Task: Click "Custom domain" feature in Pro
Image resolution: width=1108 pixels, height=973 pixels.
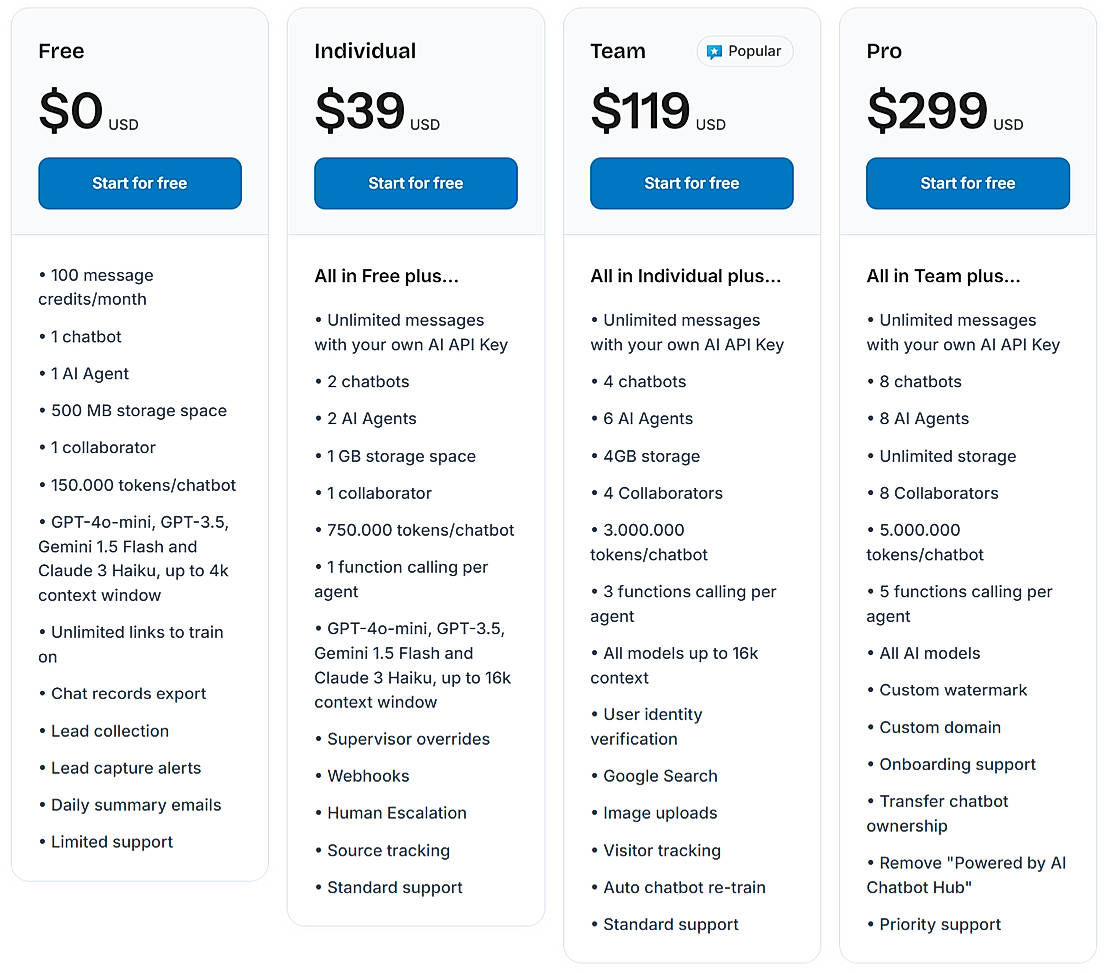Action: coord(940,727)
